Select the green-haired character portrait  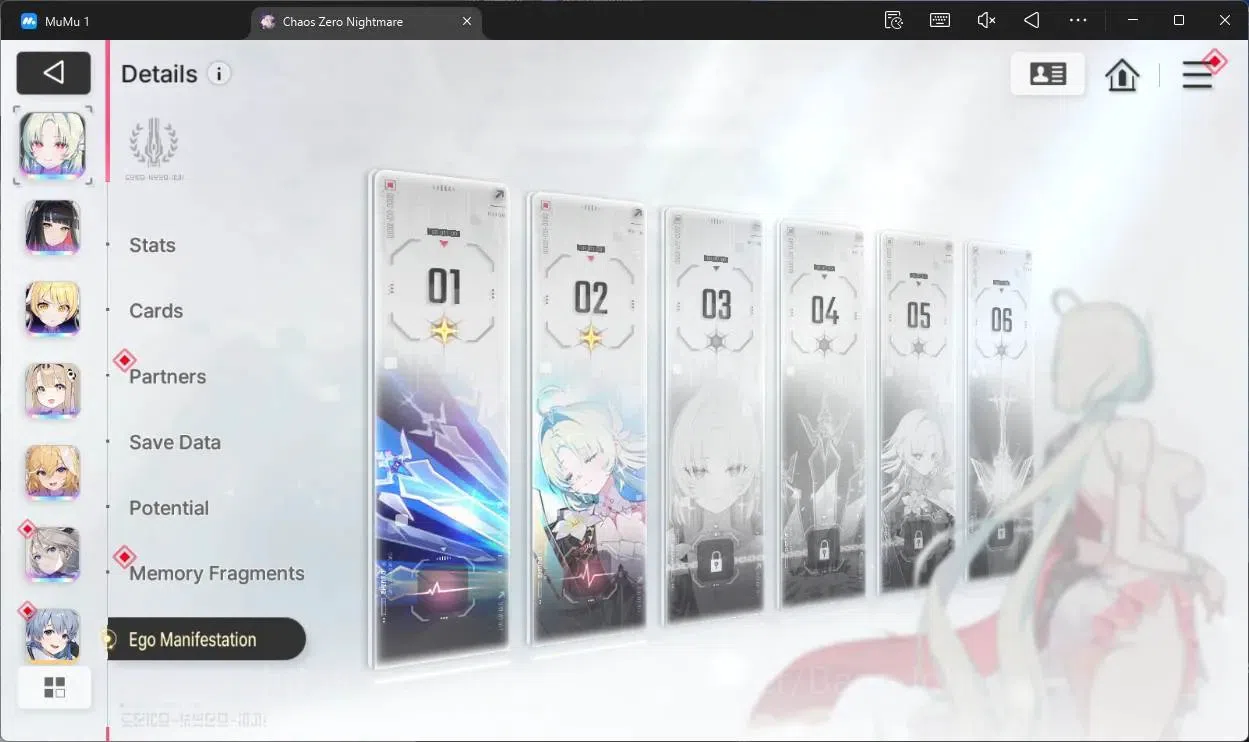click(x=53, y=144)
